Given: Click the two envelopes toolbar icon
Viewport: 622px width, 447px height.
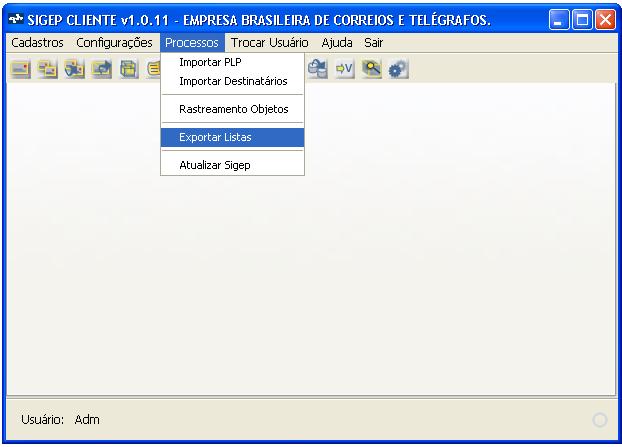Looking at the screenshot, I should 47,69.
